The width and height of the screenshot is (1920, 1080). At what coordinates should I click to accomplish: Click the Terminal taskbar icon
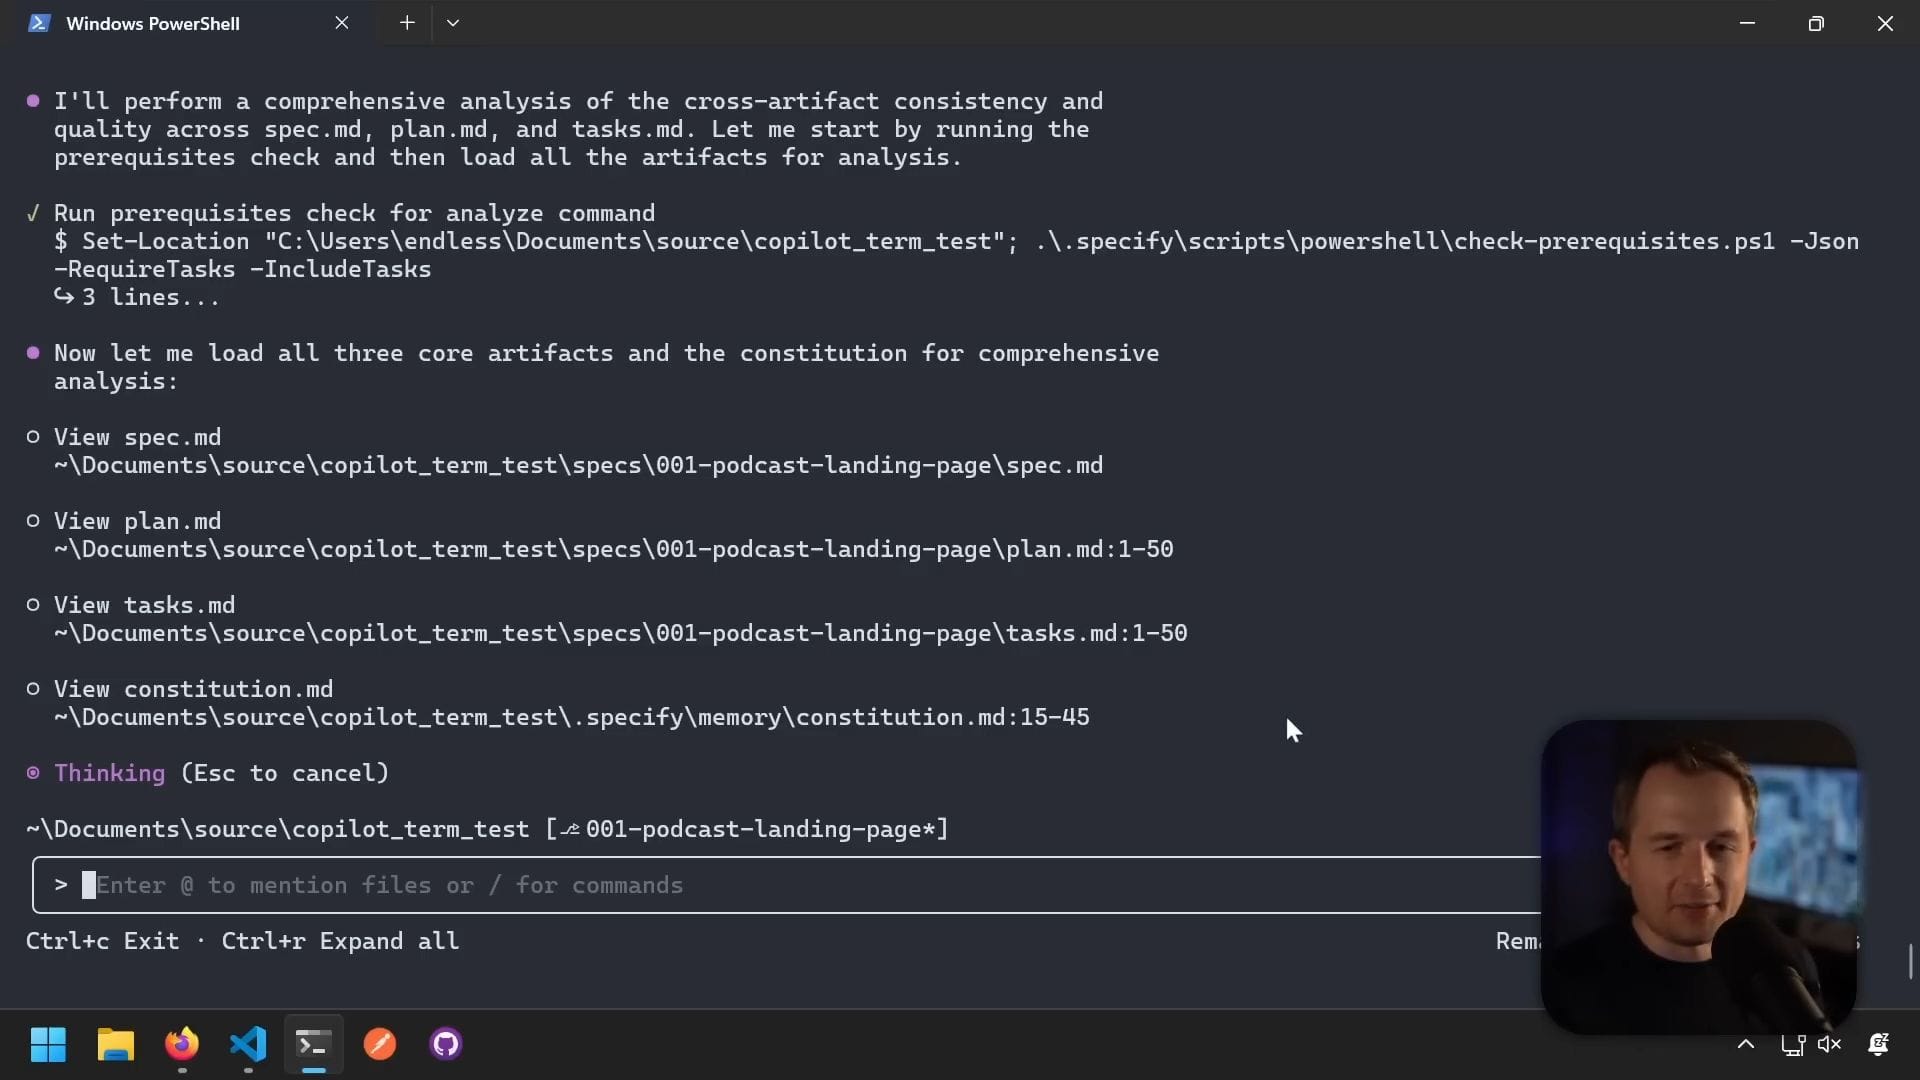point(313,1045)
